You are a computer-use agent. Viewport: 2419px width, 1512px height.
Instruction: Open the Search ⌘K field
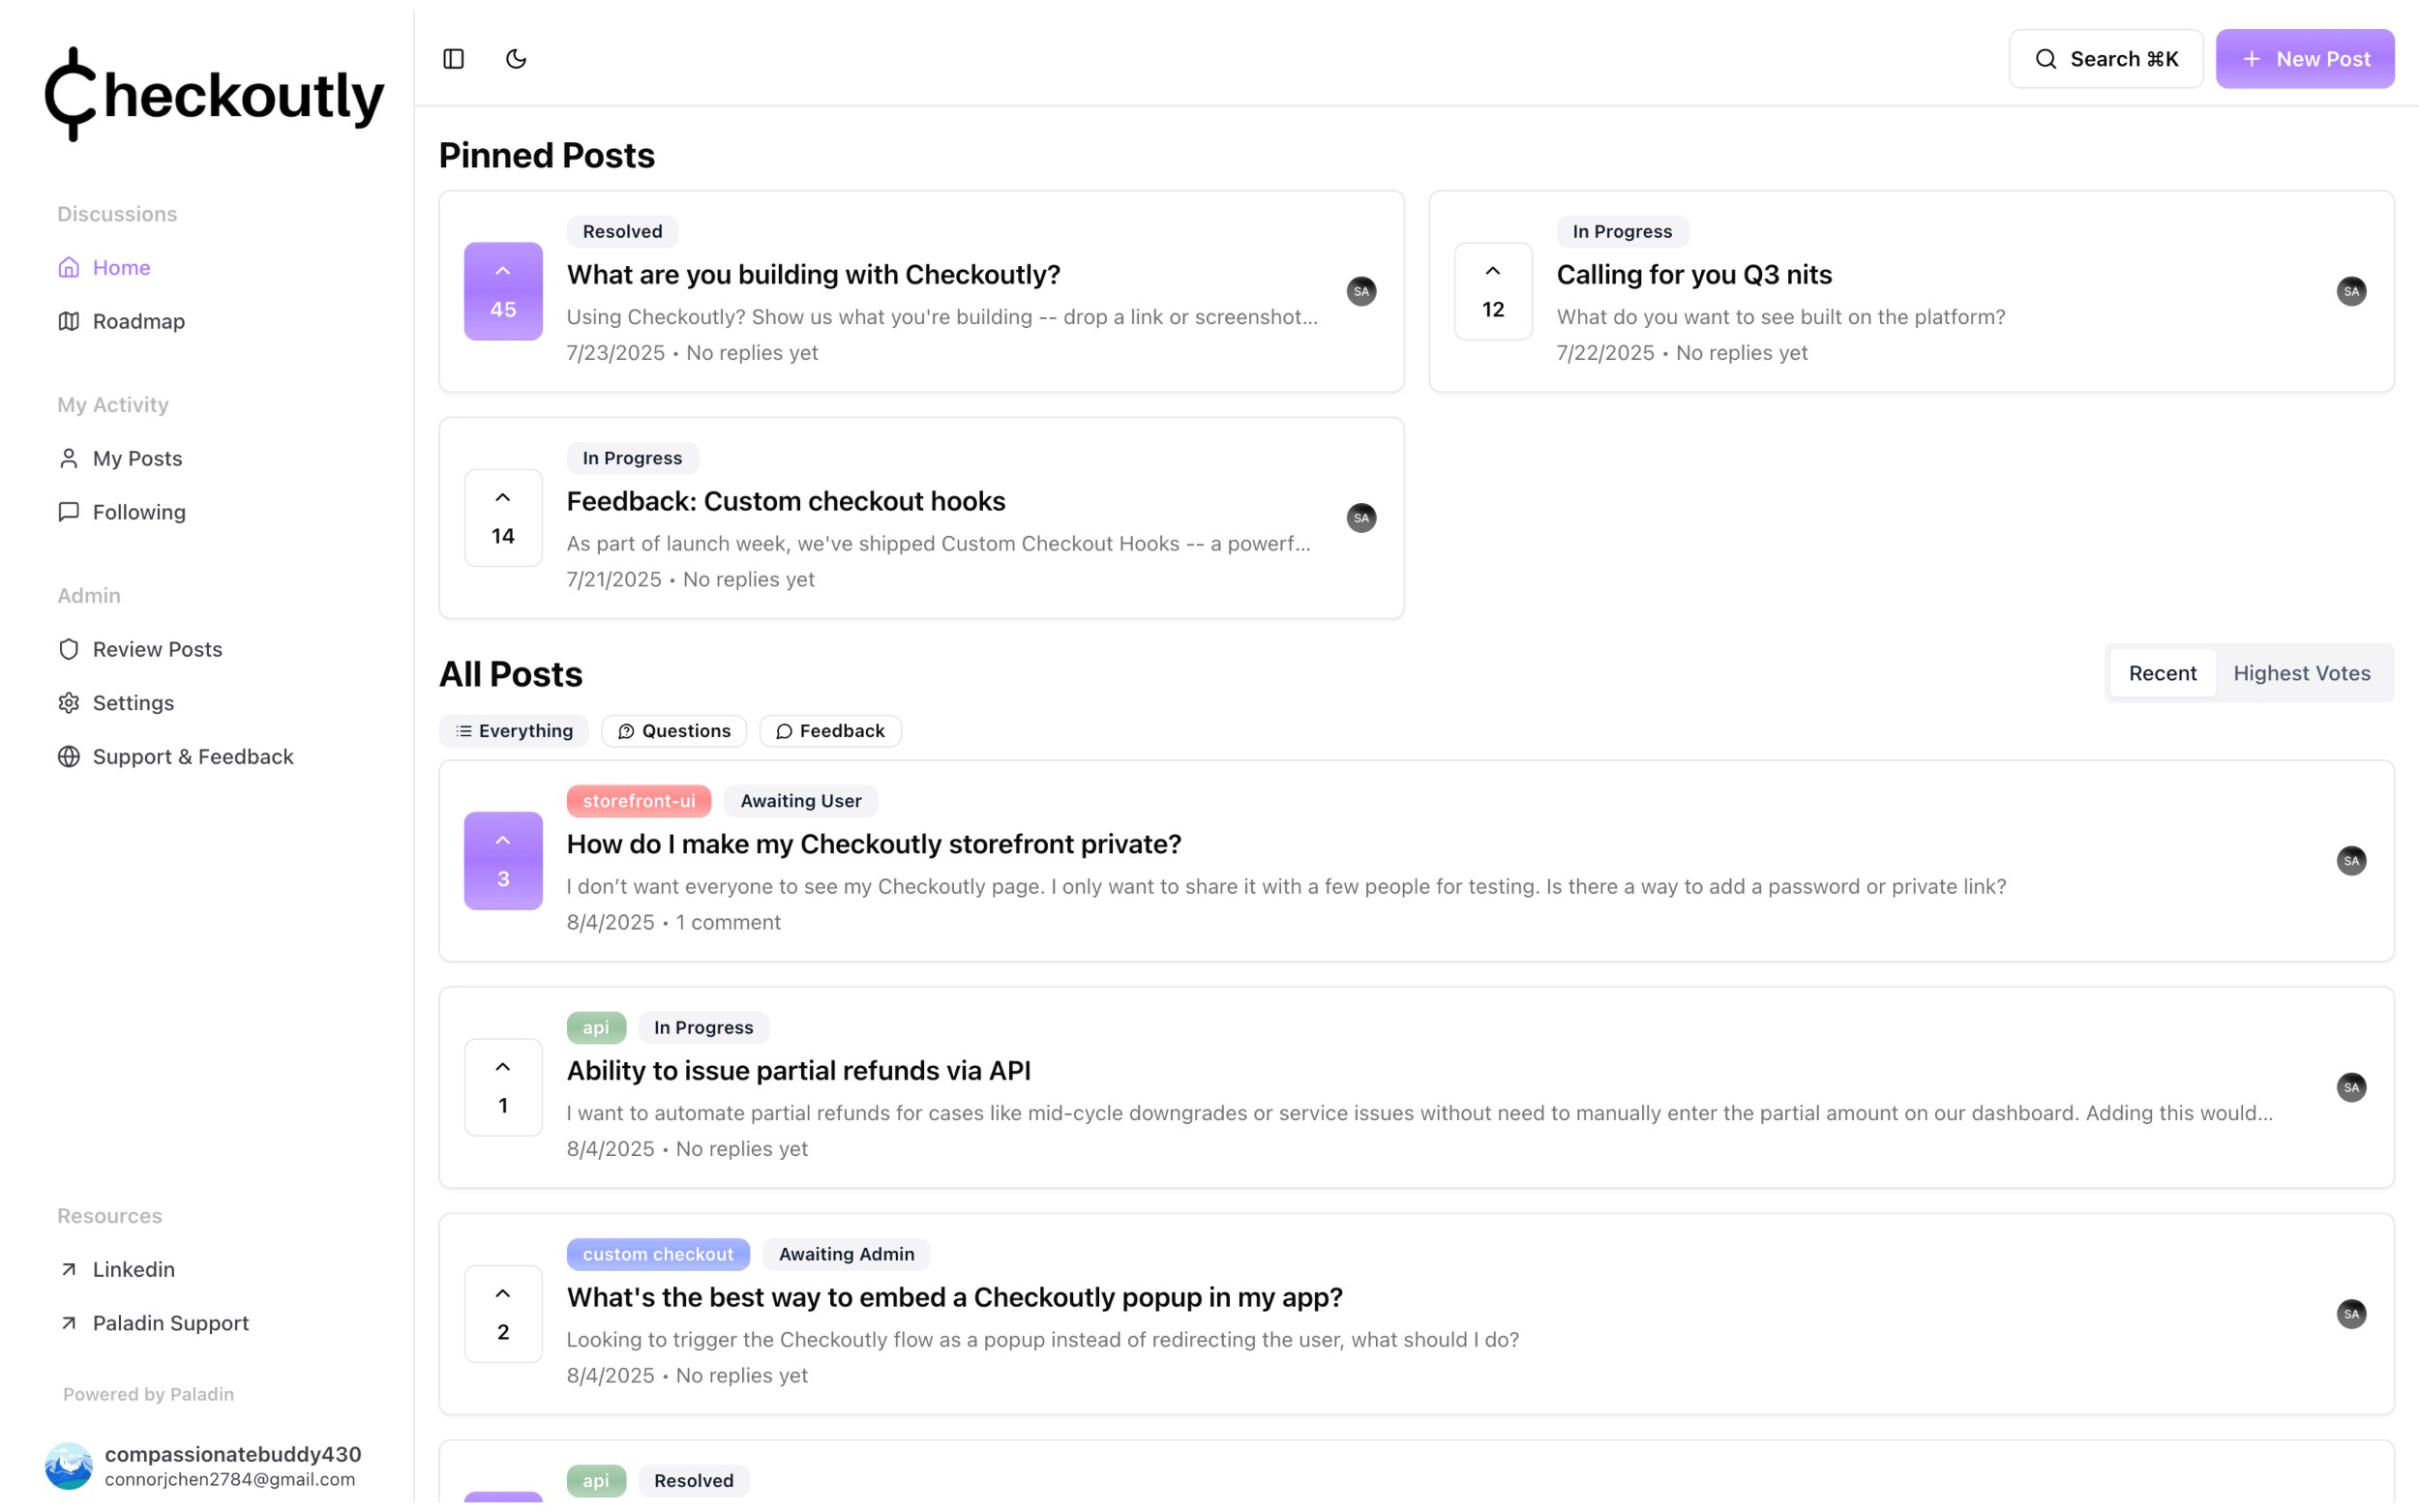tap(2105, 59)
